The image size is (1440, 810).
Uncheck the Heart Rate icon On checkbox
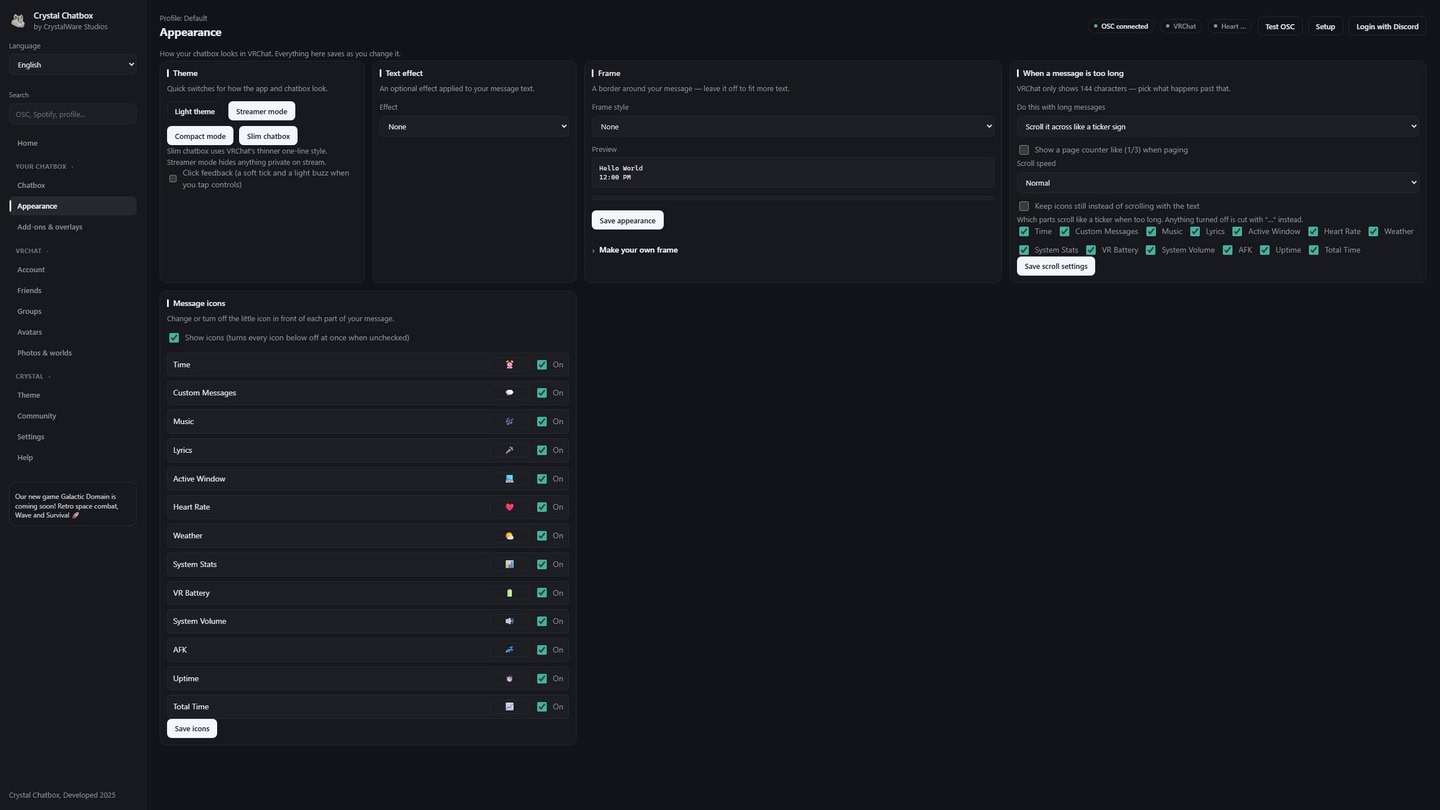(542, 507)
